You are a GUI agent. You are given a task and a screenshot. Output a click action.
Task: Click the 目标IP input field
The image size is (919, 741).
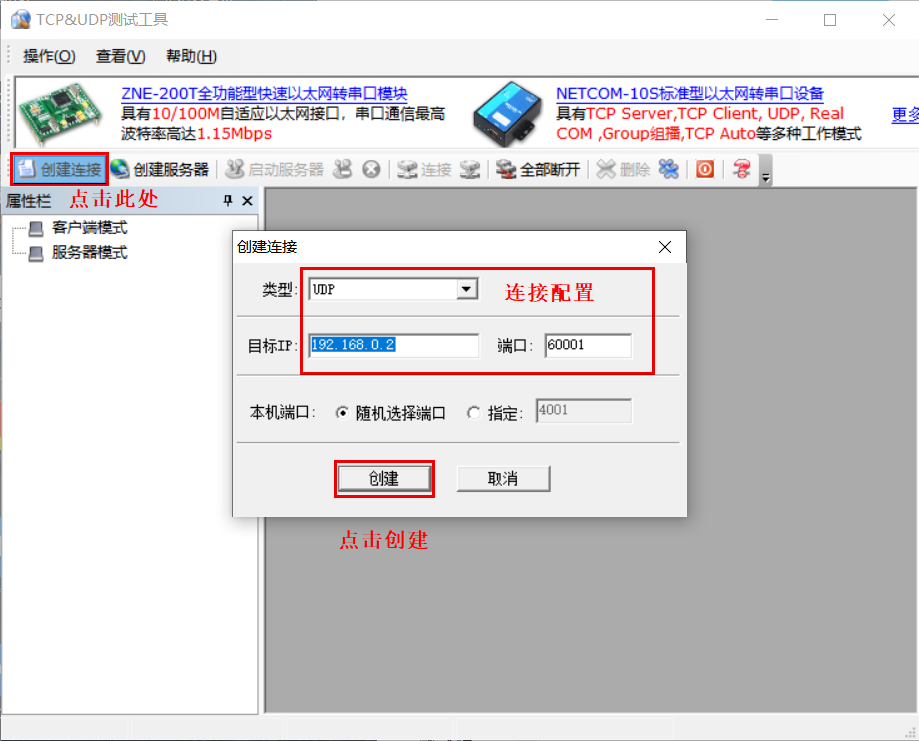(394, 345)
